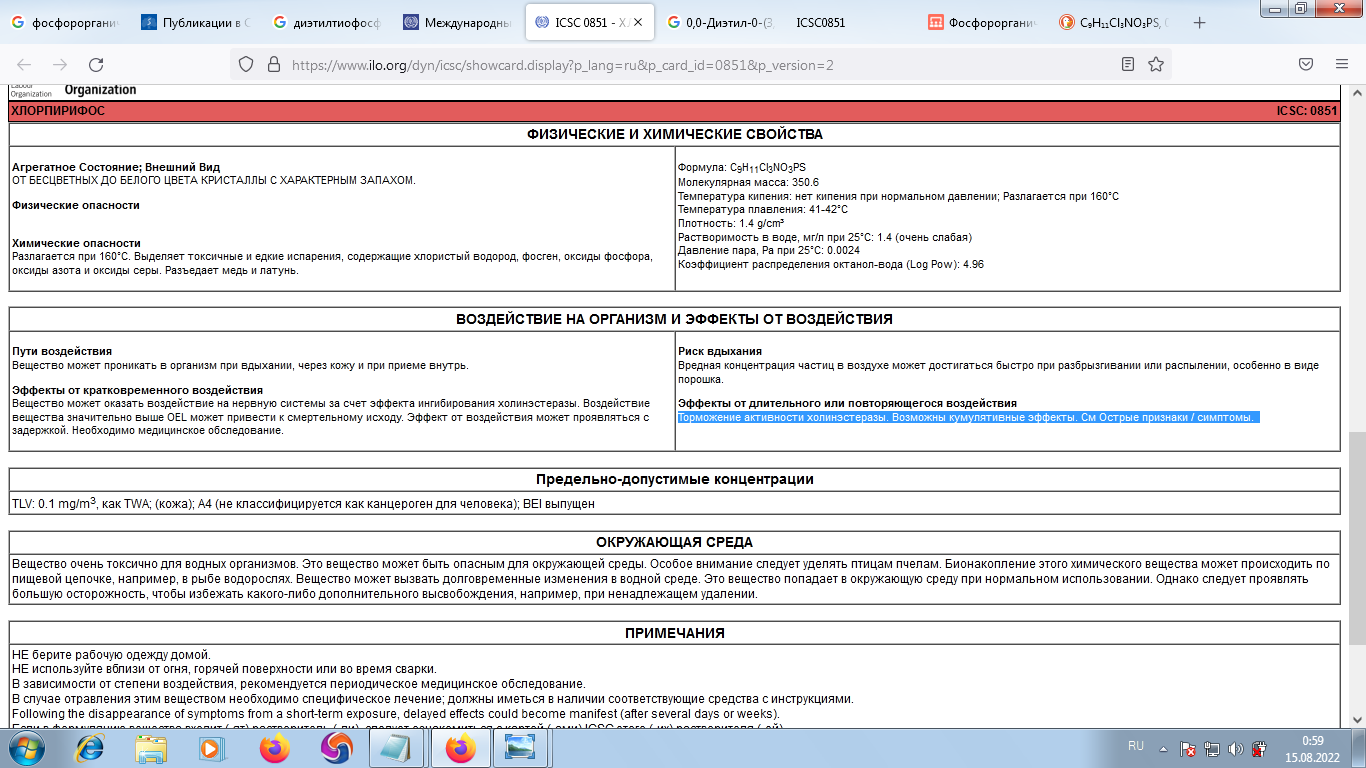This screenshot has width=1366, height=768.
Task: Click the Windows Start button
Action: click(26, 748)
